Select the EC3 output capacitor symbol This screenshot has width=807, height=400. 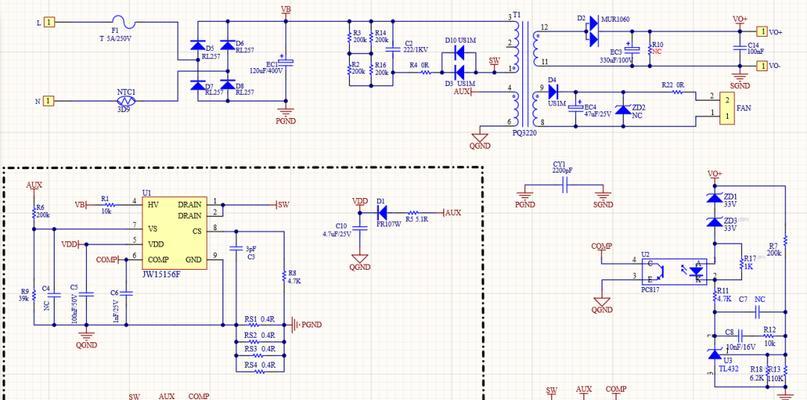click(x=633, y=50)
